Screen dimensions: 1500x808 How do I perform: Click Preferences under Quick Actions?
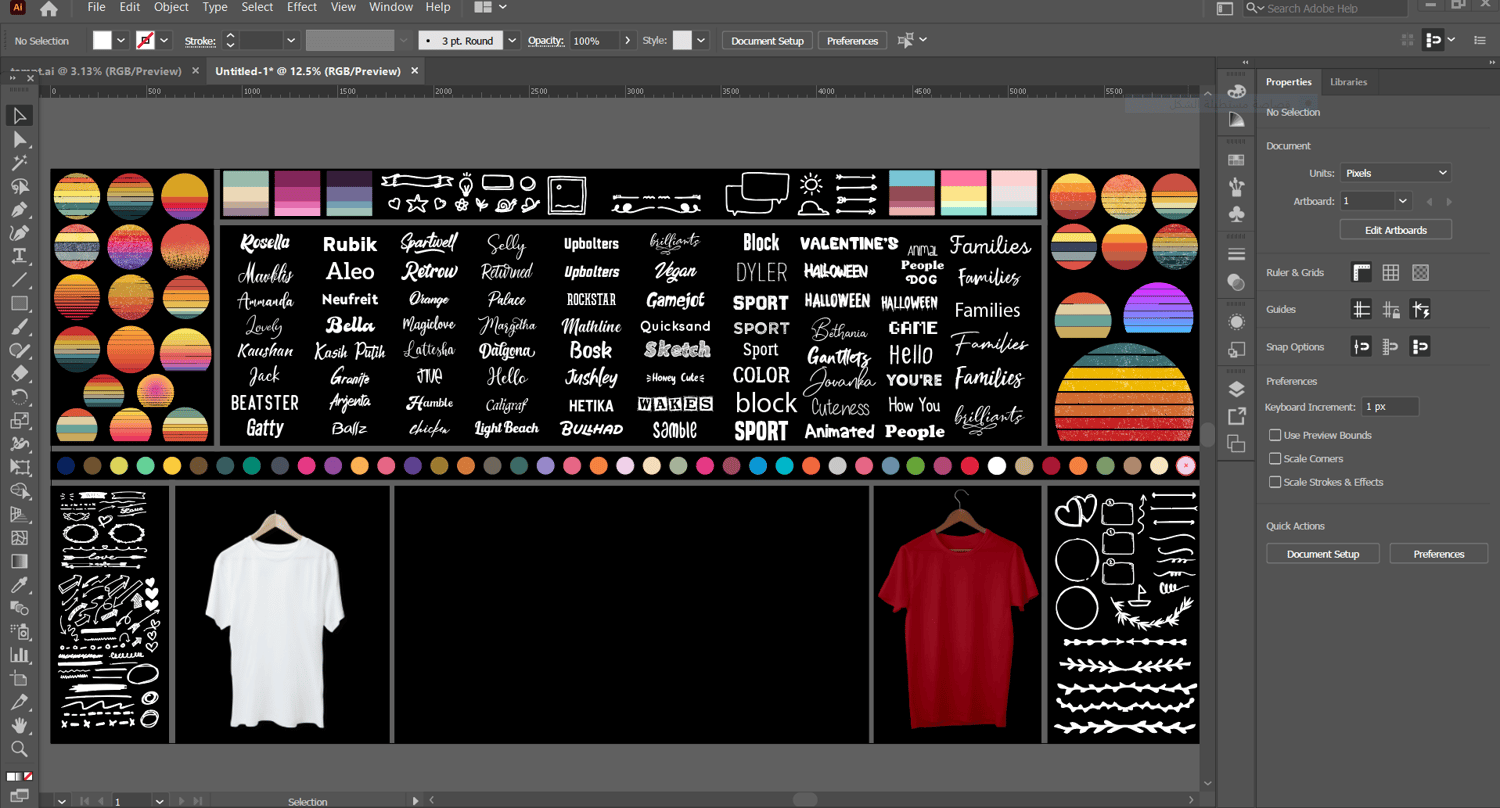tap(1439, 554)
